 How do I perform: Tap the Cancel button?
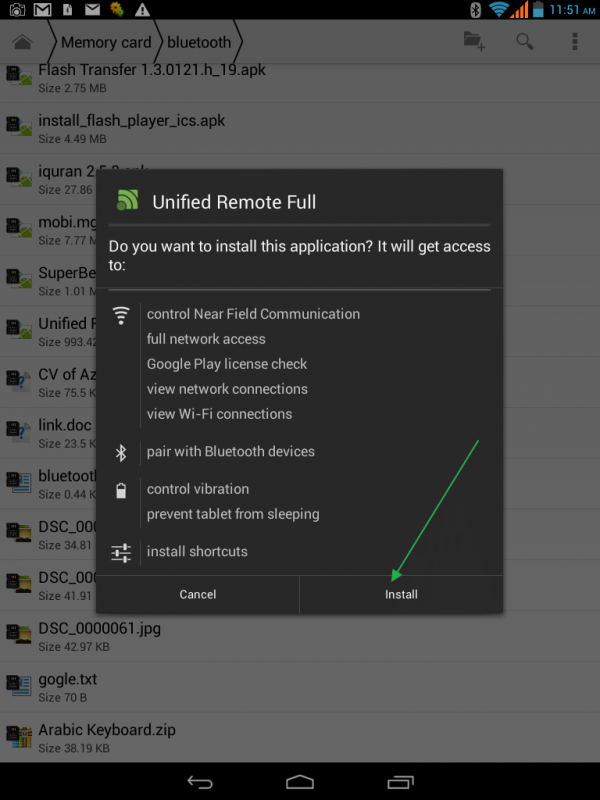(x=197, y=594)
